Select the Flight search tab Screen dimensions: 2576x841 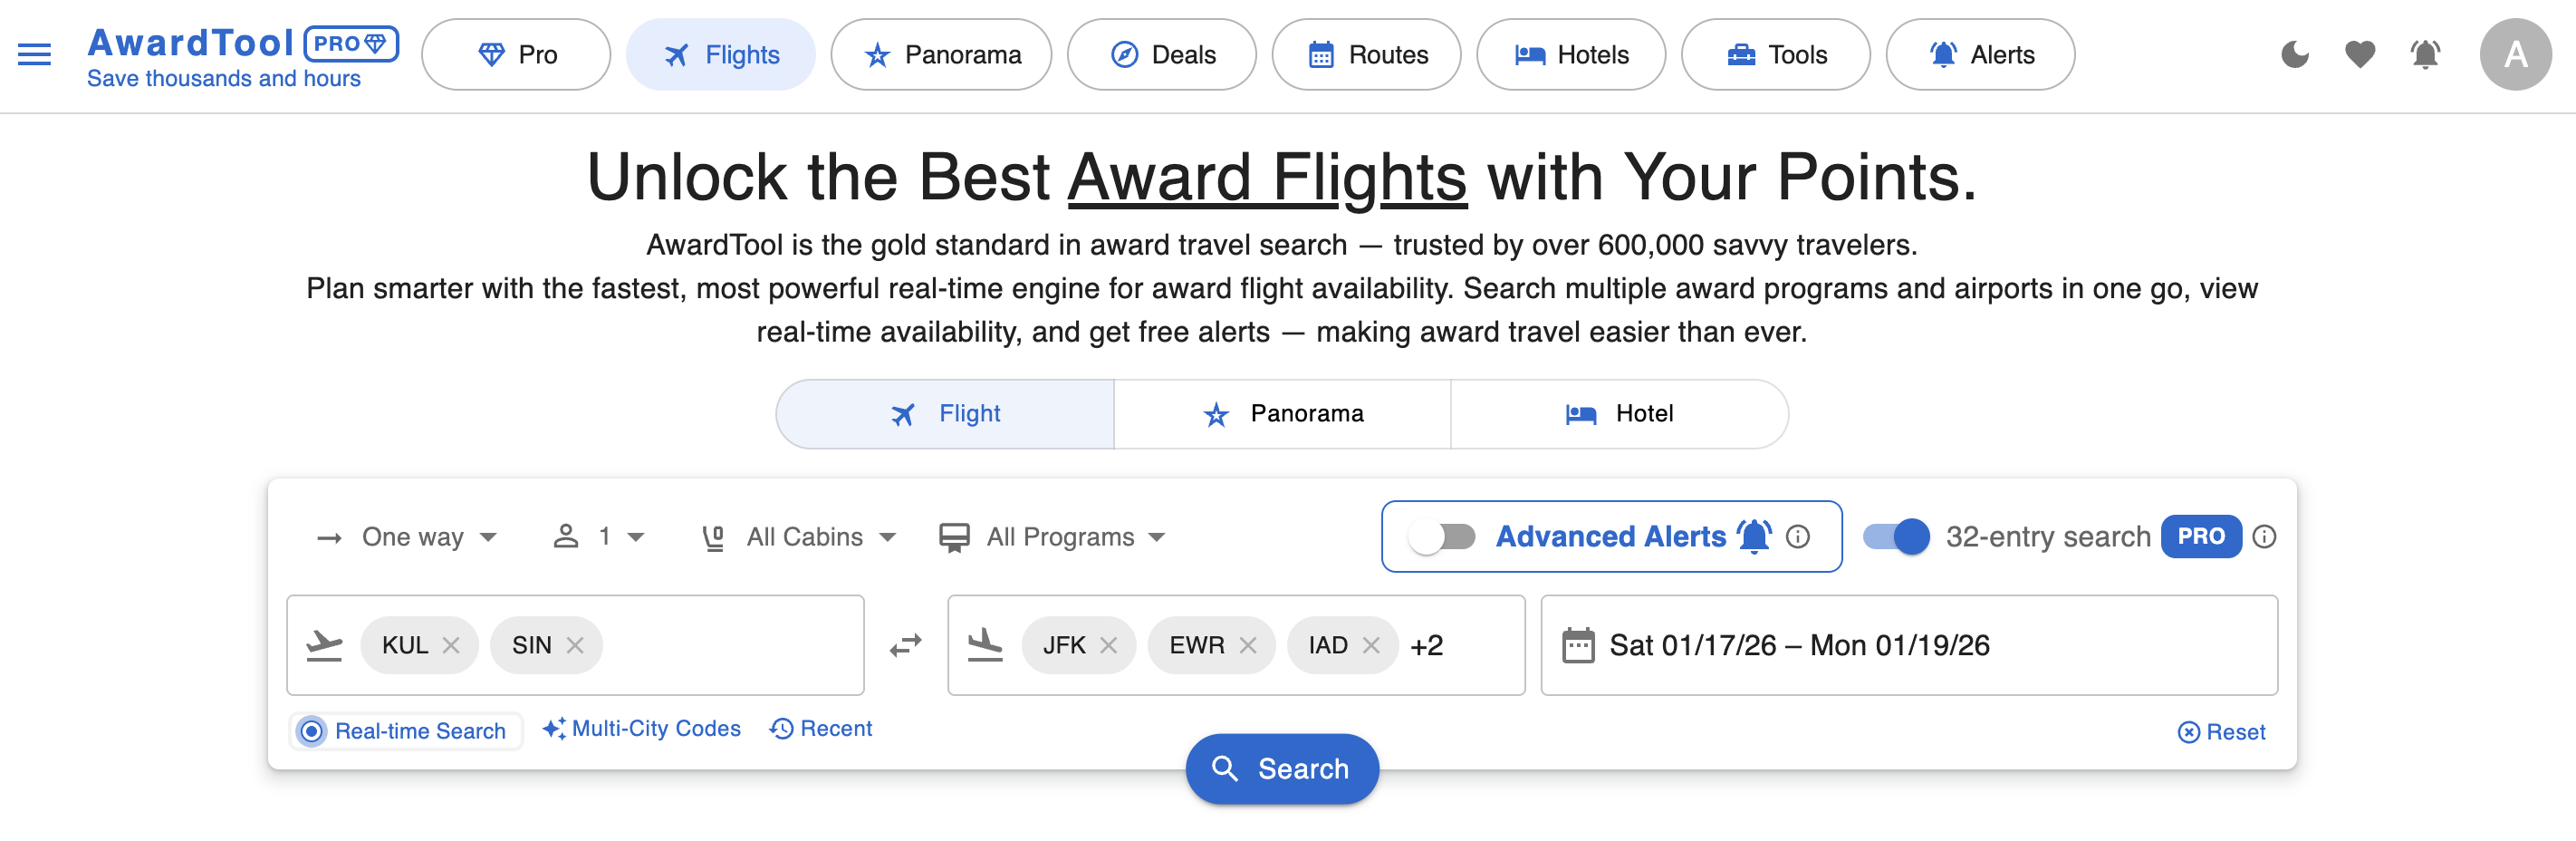pos(945,414)
